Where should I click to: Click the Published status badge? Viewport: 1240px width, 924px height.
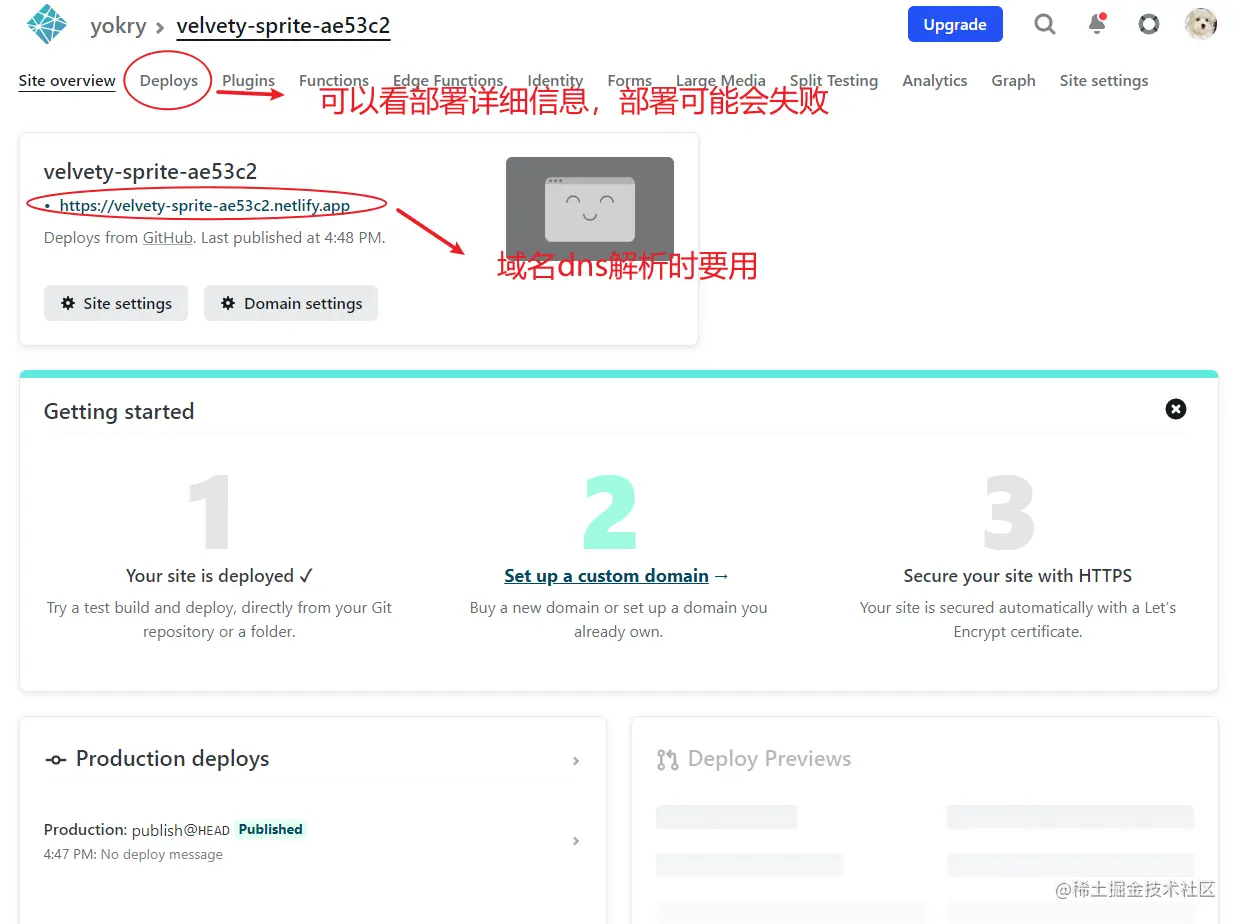point(270,829)
